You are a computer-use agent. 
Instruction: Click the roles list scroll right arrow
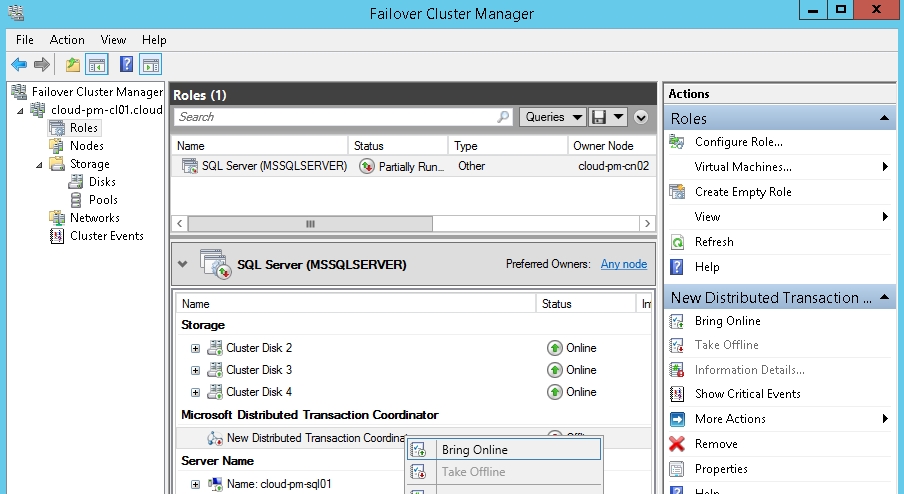[647, 224]
